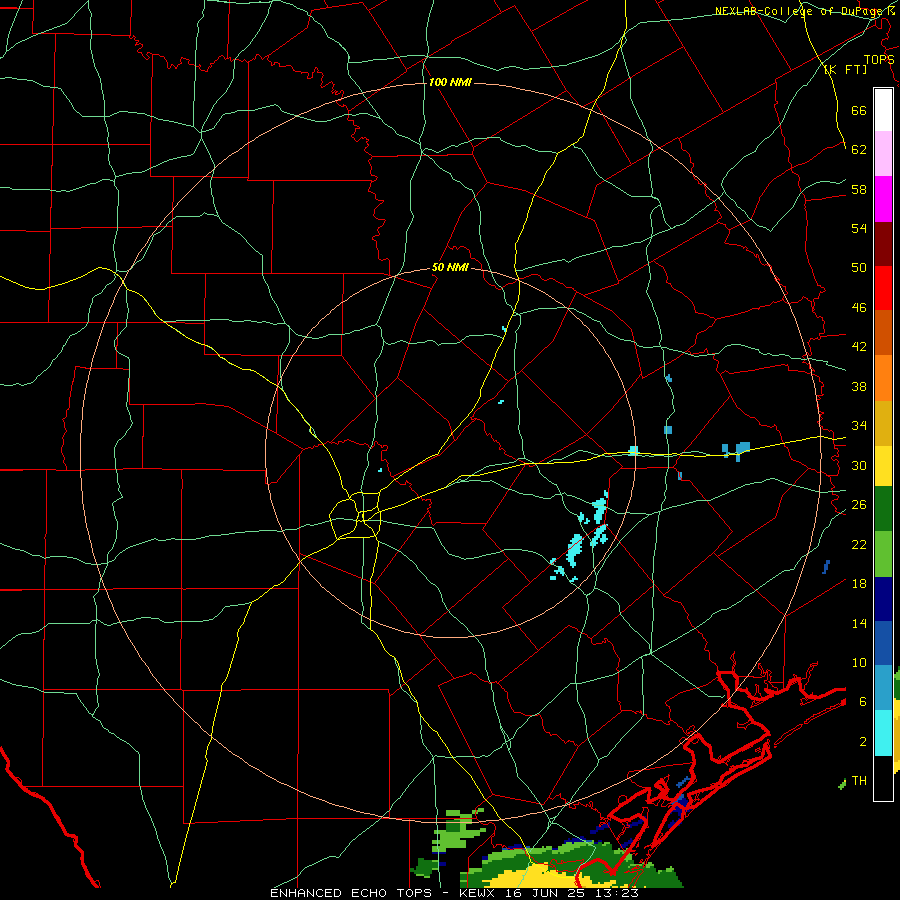The image size is (900, 900).
Task: Click the light green 22 kft legend swatch
Action: pos(883,554)
